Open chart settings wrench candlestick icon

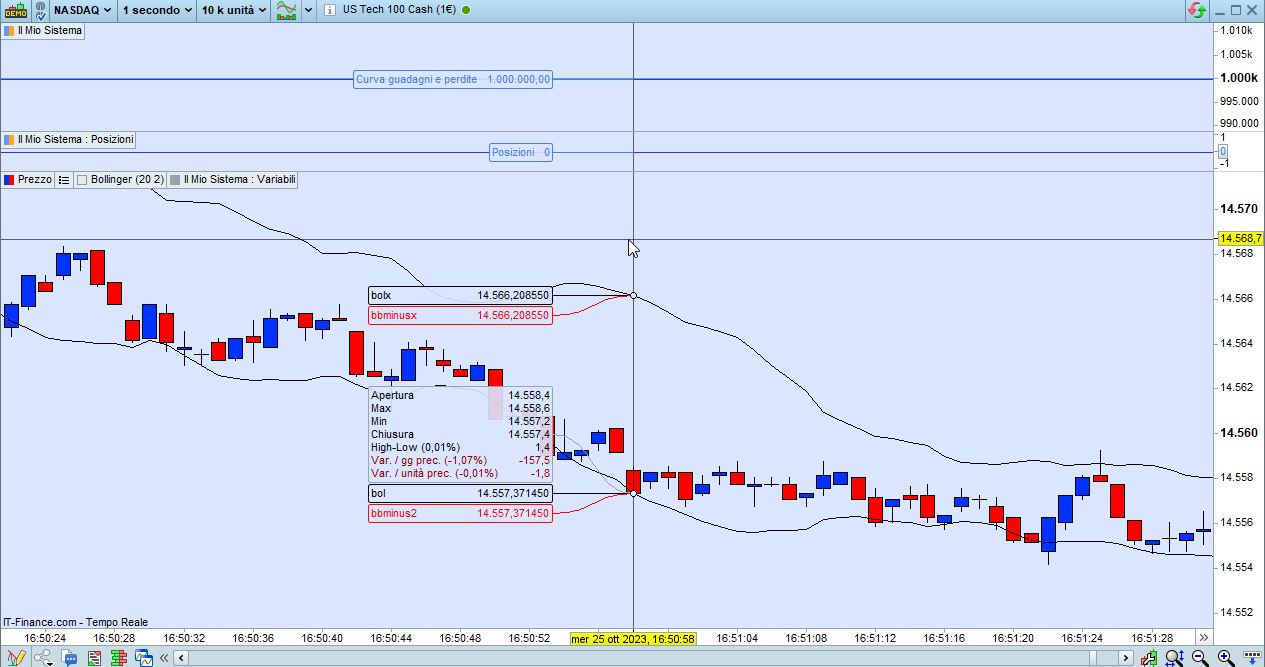1151,658
